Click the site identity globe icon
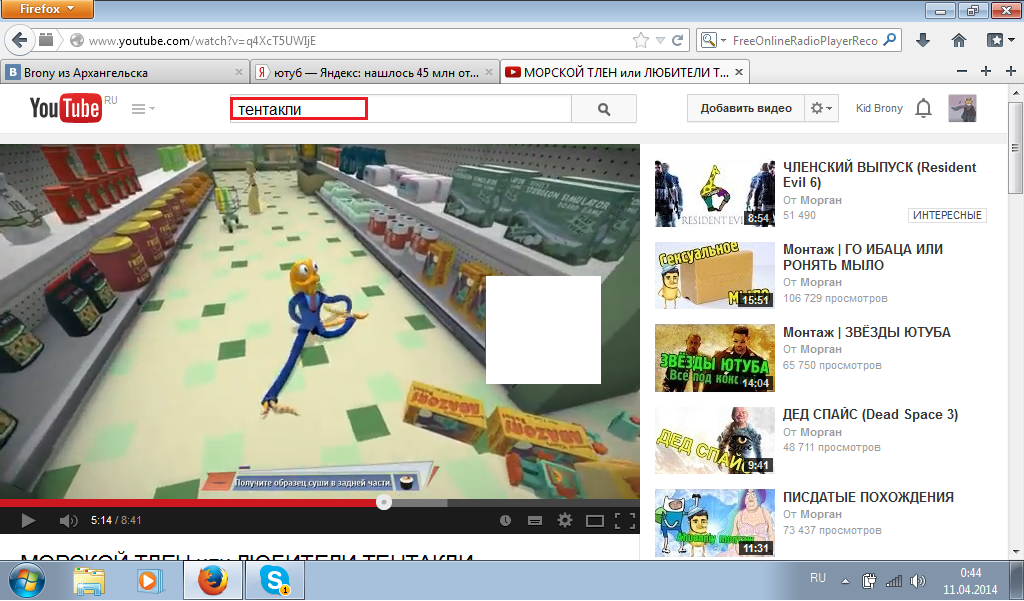This screenshot has height=601, width=1024. coord(77,41)
